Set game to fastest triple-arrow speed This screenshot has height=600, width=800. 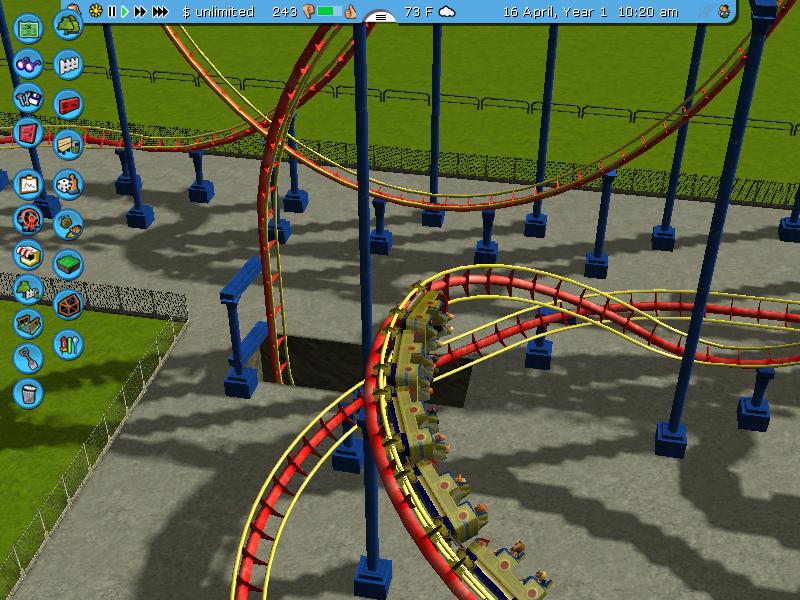pos(159,12)
